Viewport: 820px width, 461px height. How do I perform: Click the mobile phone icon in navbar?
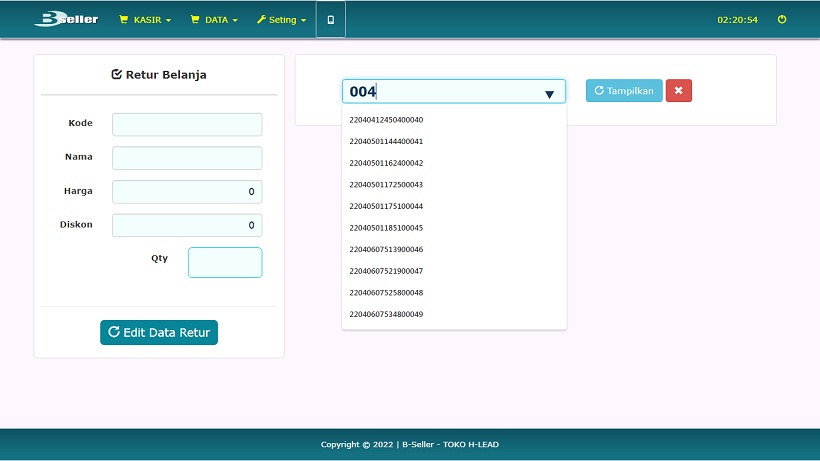331,19
